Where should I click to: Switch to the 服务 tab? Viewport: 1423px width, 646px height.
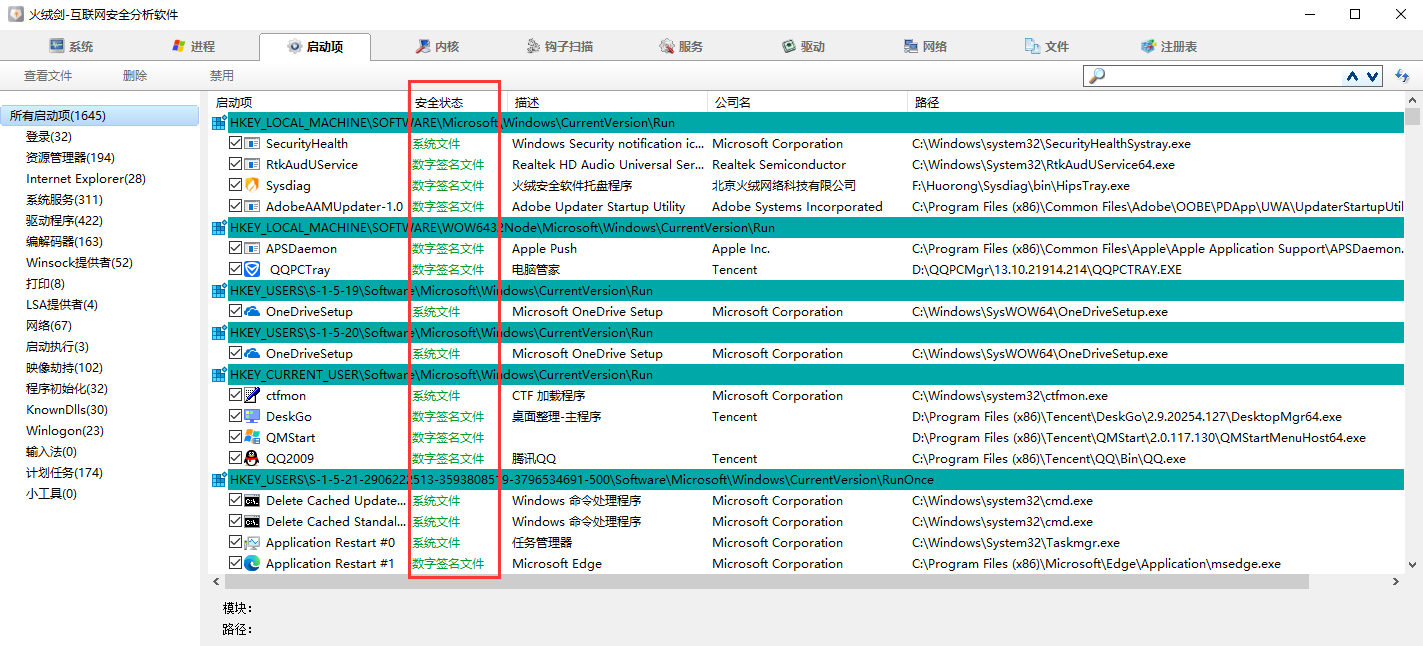(x=681, y=47)
